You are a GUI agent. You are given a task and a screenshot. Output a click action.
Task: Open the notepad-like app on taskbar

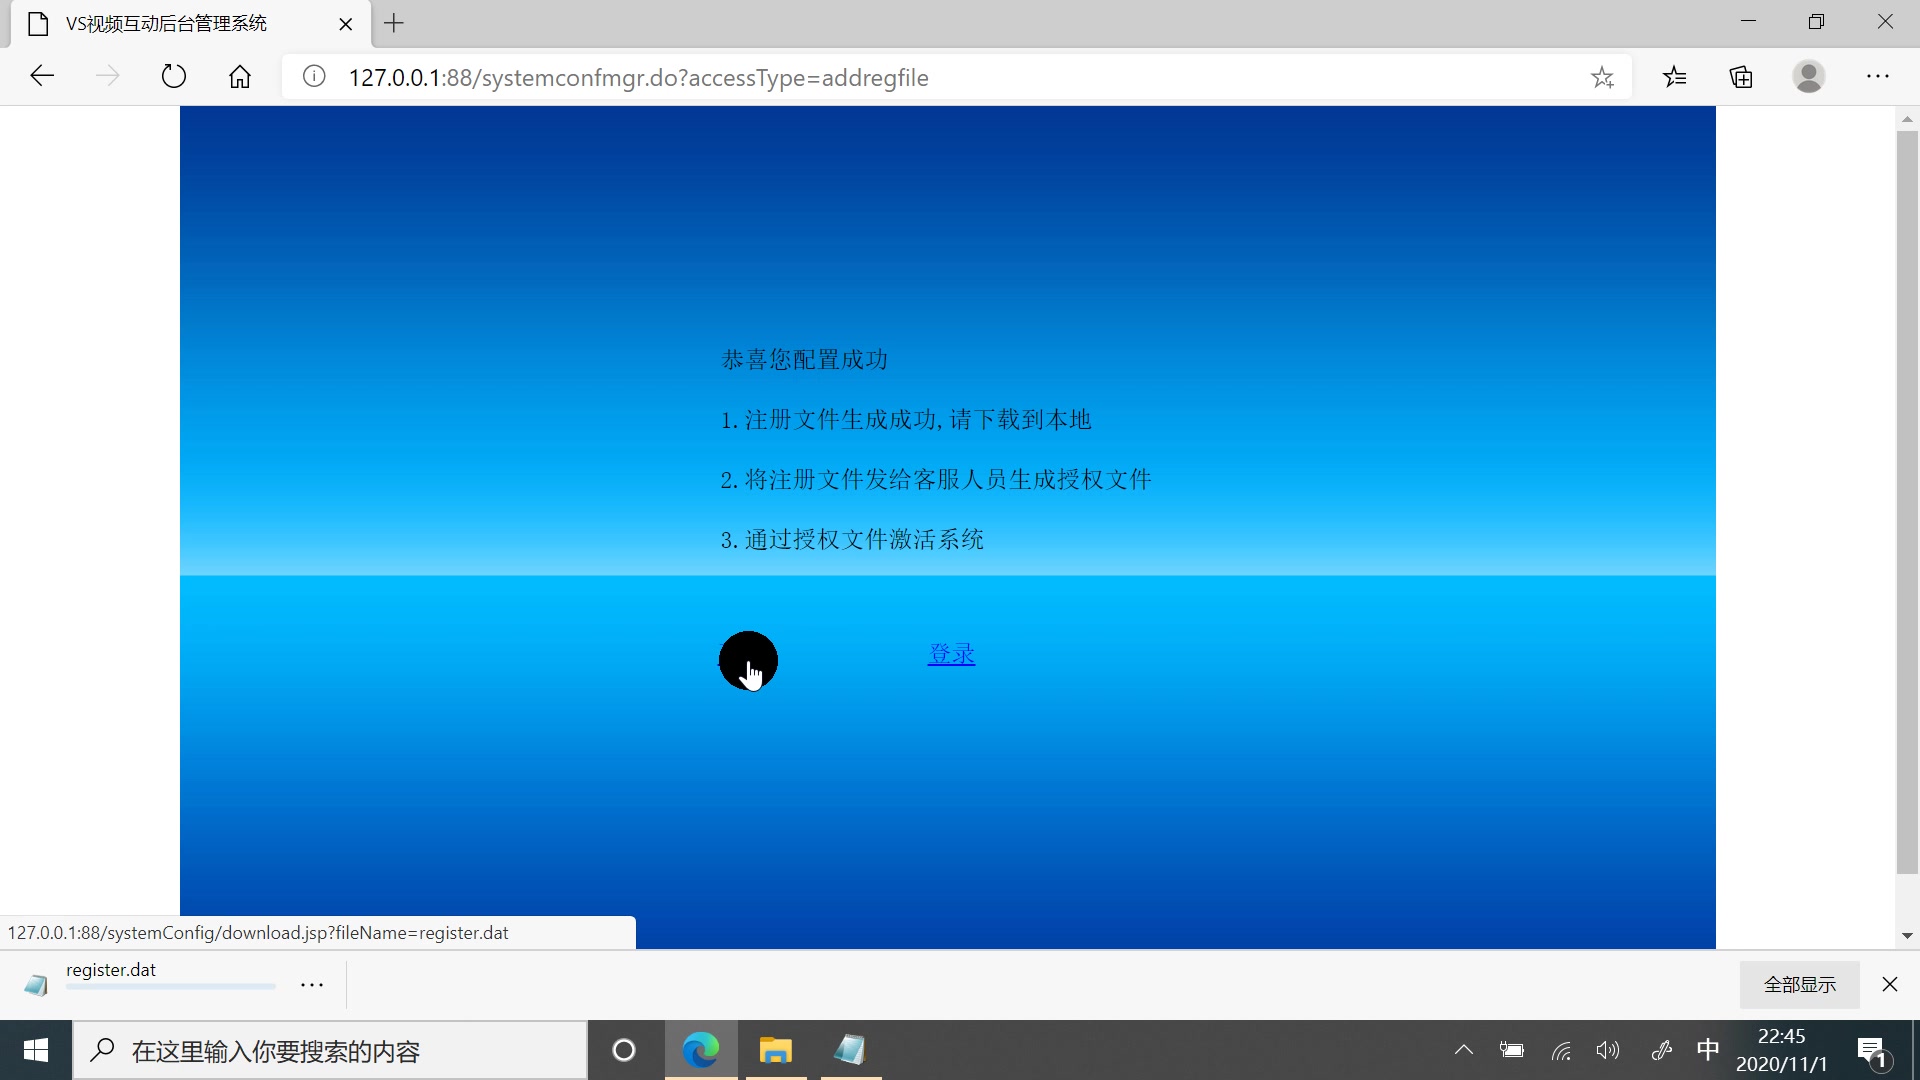click(850, 1050)
